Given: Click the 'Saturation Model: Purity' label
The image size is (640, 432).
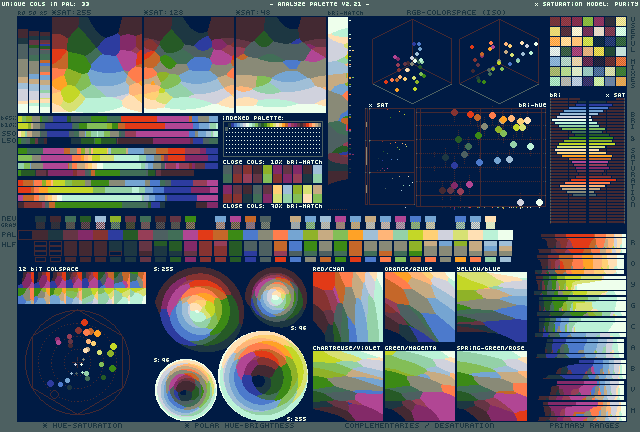Looking at the screenshot, I should pyautogui.click(x=587, y=4).
